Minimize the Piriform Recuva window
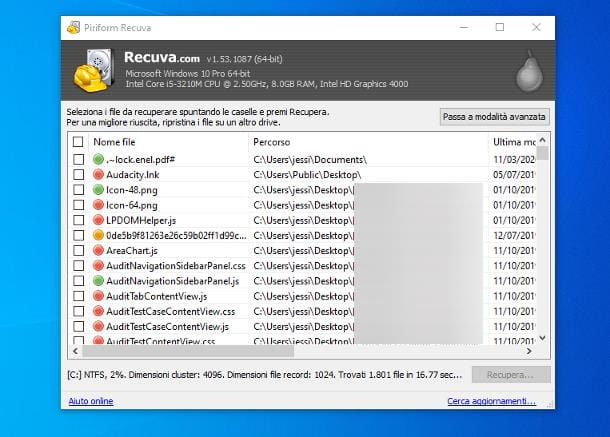610x437 pixels. tap(464, 27)
